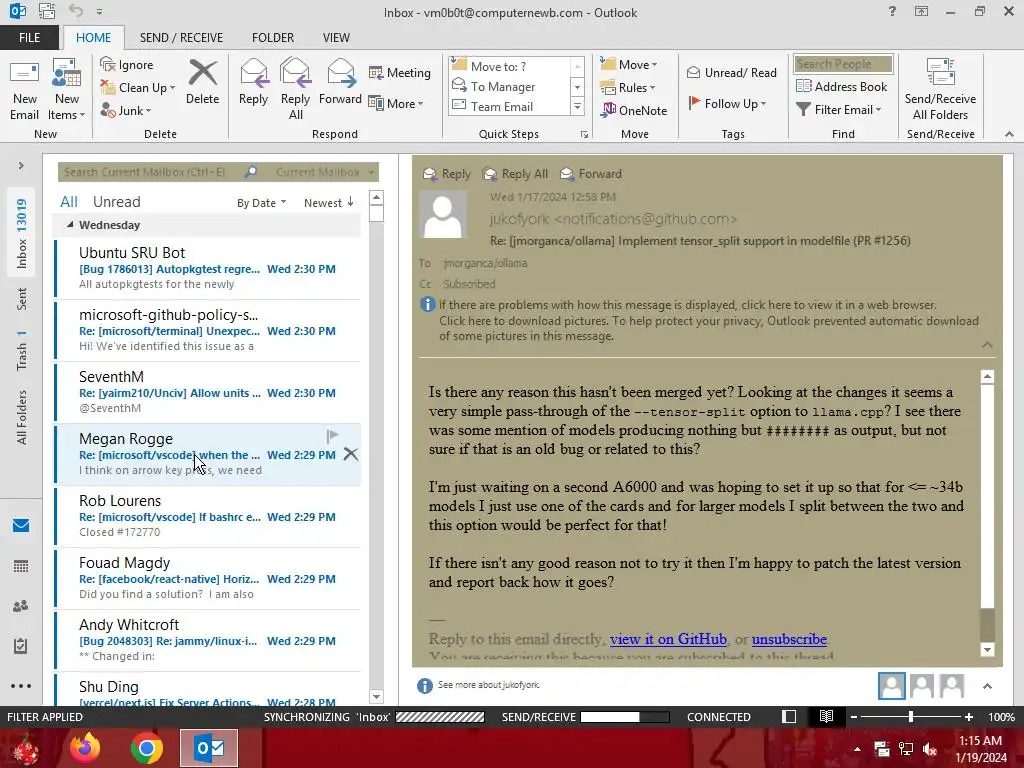
Task: Switch to the FOLDER tab
Action: point(273,37)
